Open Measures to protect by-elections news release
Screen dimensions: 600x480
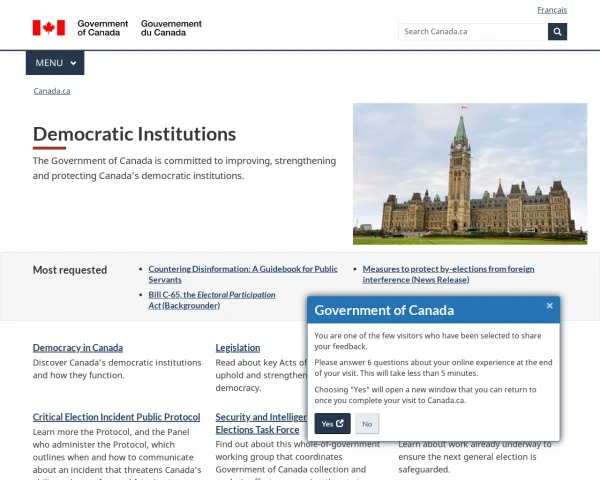(448, 274)
